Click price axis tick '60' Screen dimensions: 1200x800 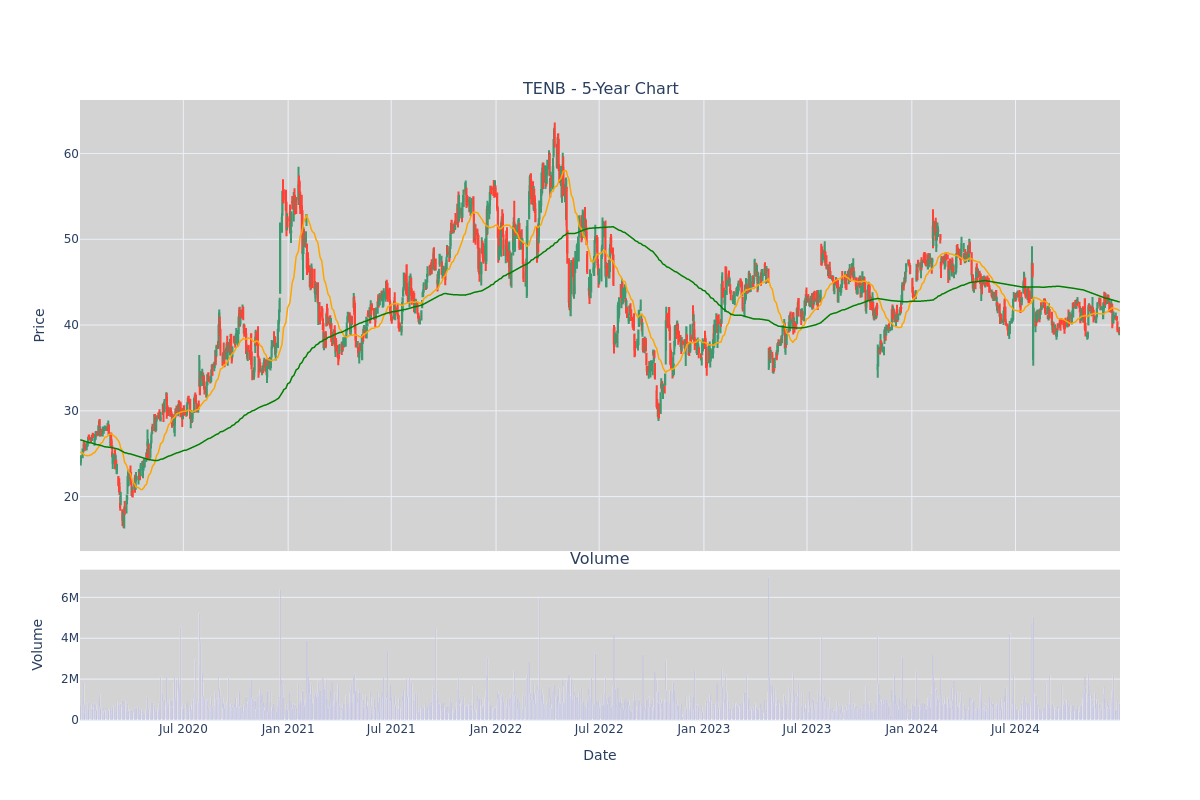pyautogui.click(x=71, y=154)
